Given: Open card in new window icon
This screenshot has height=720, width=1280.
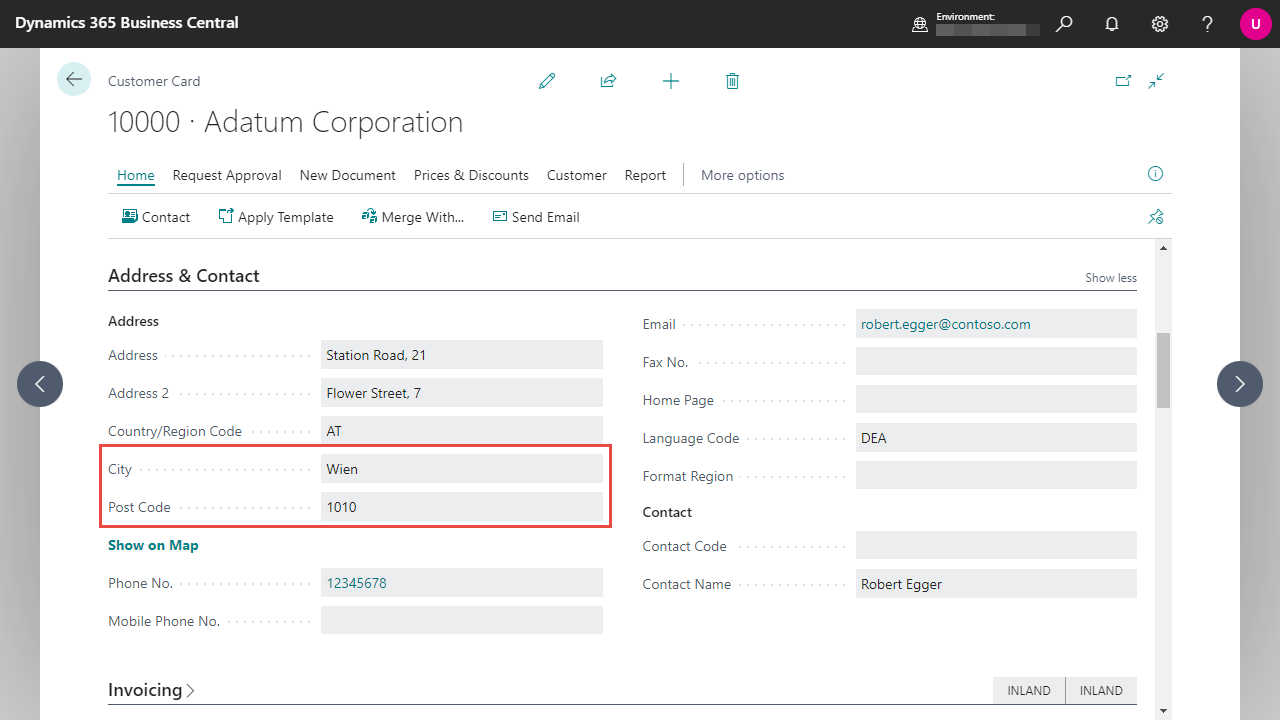Looking at the screenshot, I should 1123,81.
